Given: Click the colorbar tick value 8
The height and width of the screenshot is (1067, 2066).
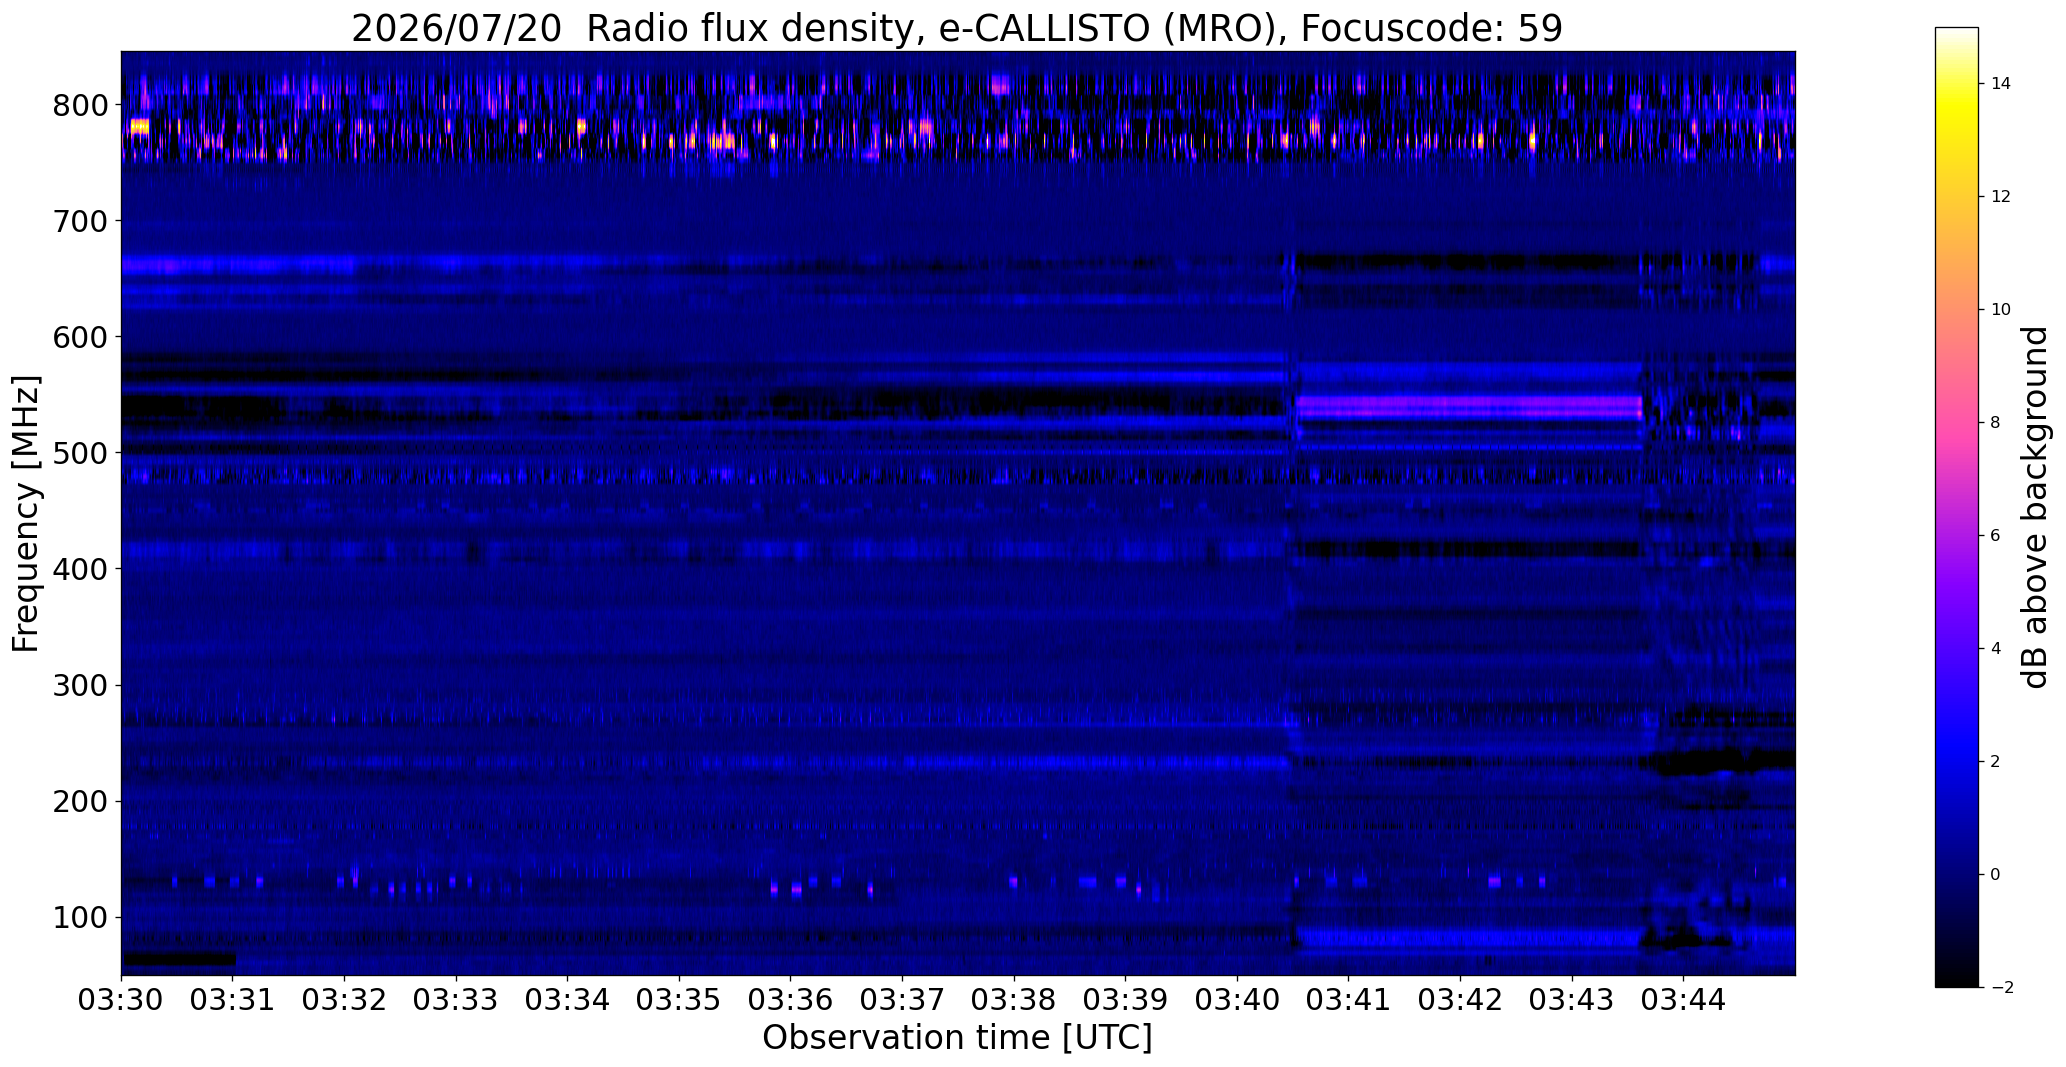Looking at the screenshot, I should [1996, 423].
